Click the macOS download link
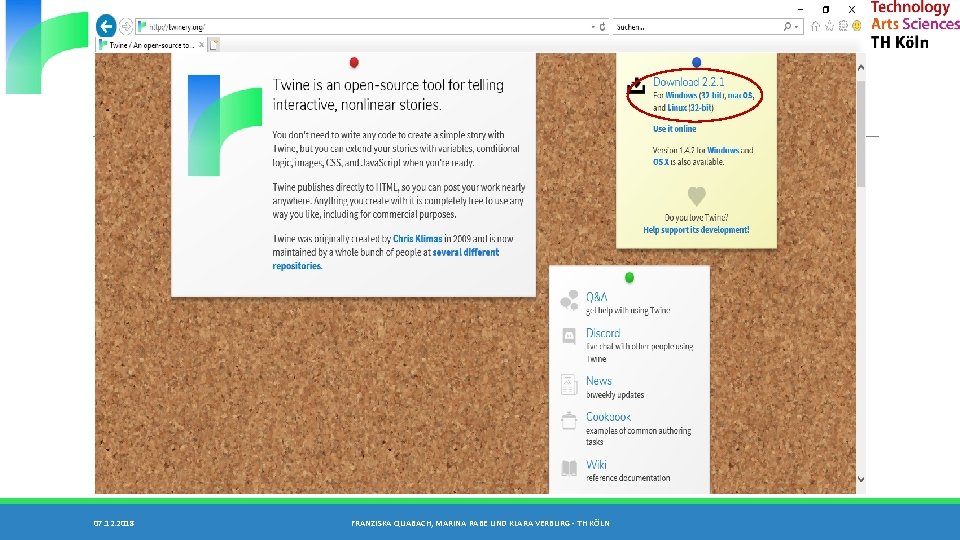This screenshot has height=540, width=960. pos(739,96)
